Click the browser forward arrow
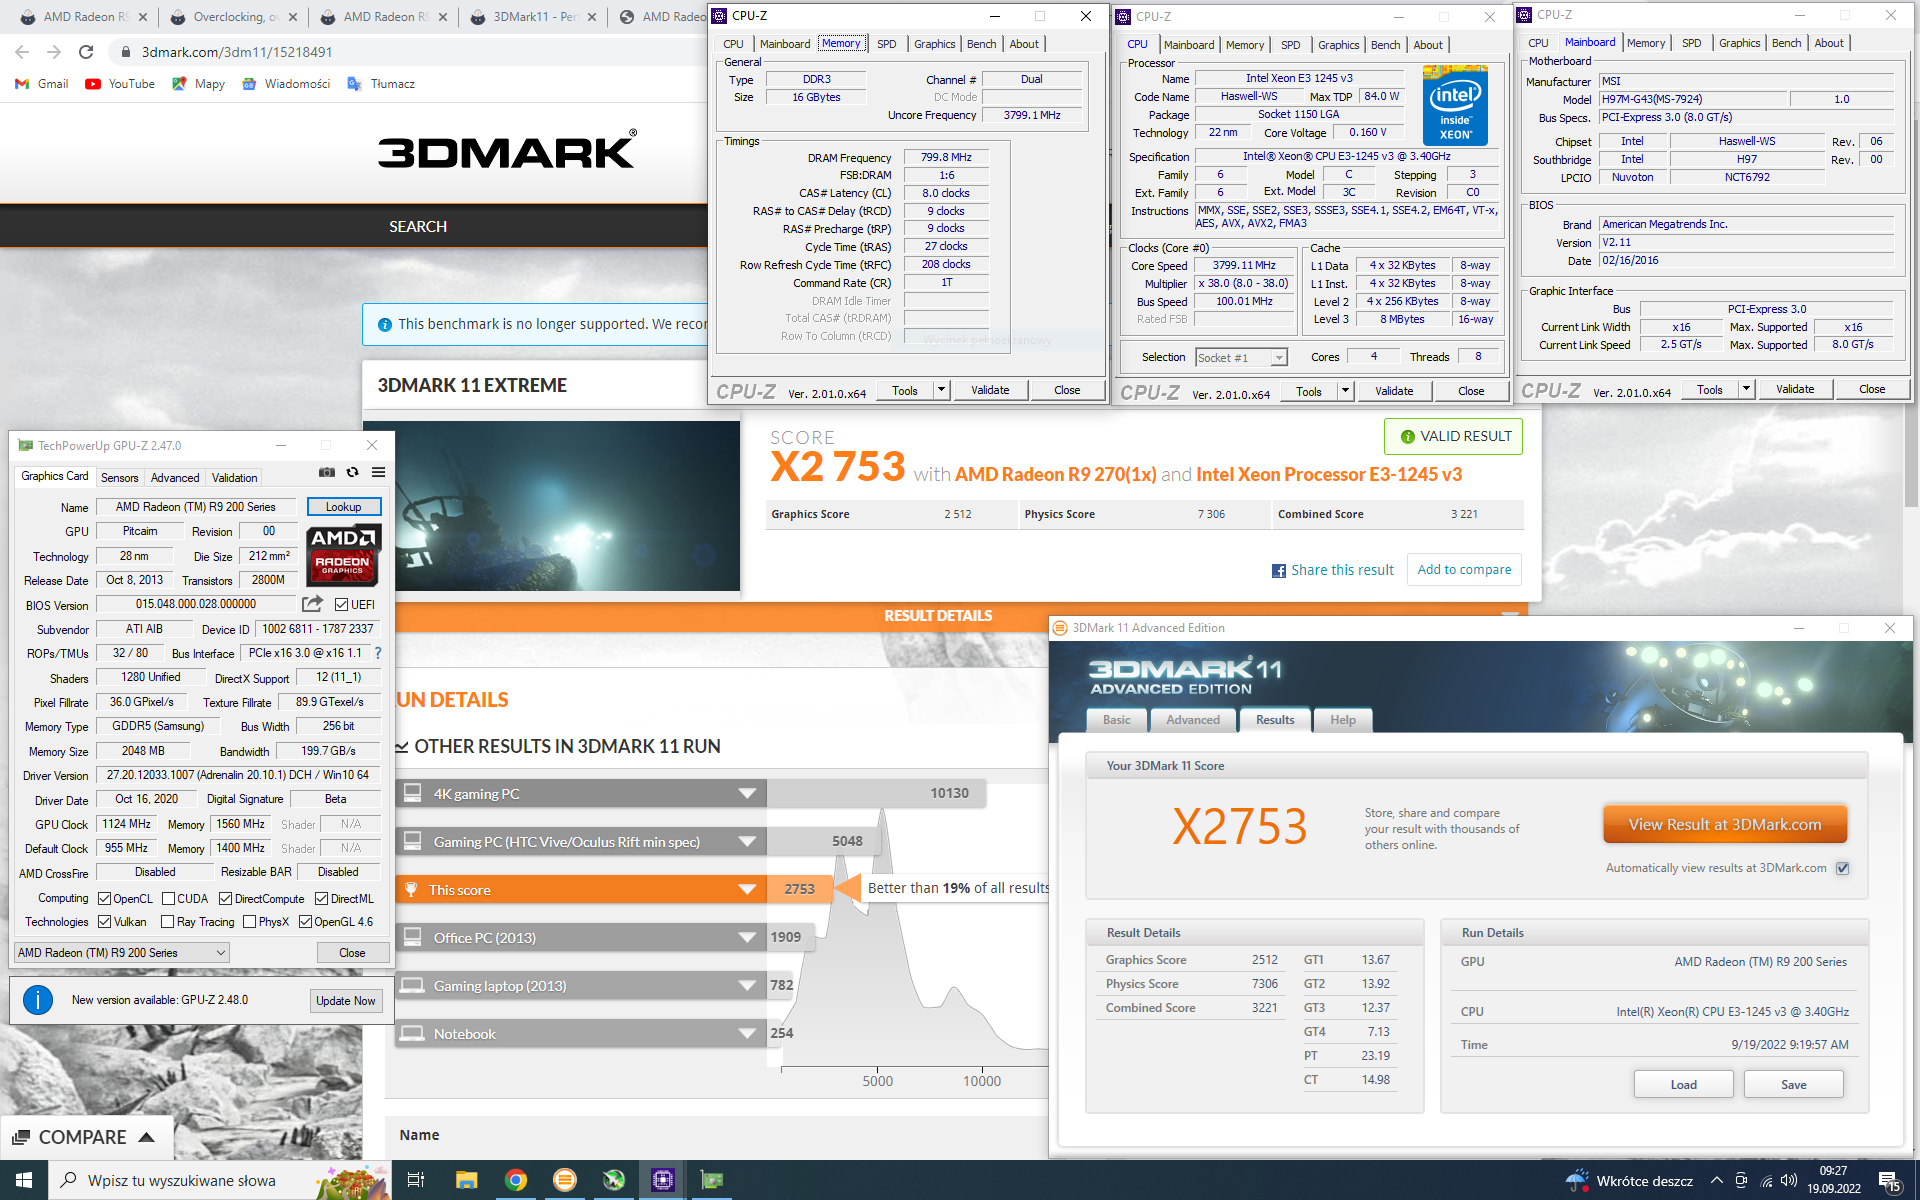This screenshot has height=1200, width=1920. [54, 52]
